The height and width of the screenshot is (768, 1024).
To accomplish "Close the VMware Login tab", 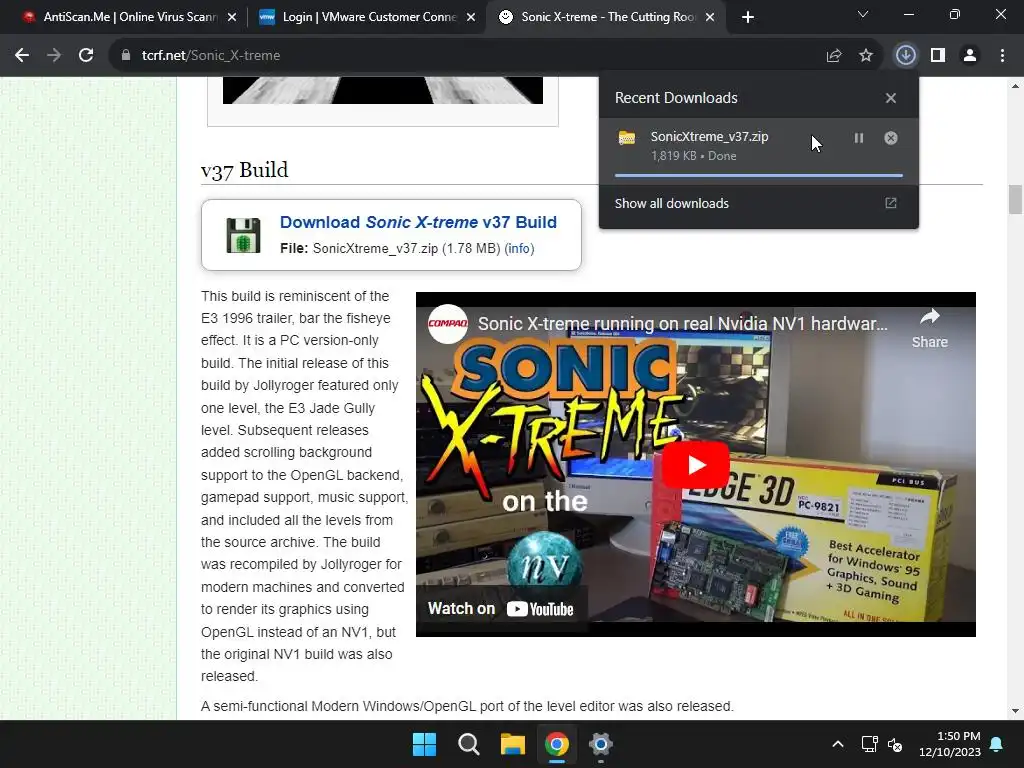I will click(x=471, y=17).
